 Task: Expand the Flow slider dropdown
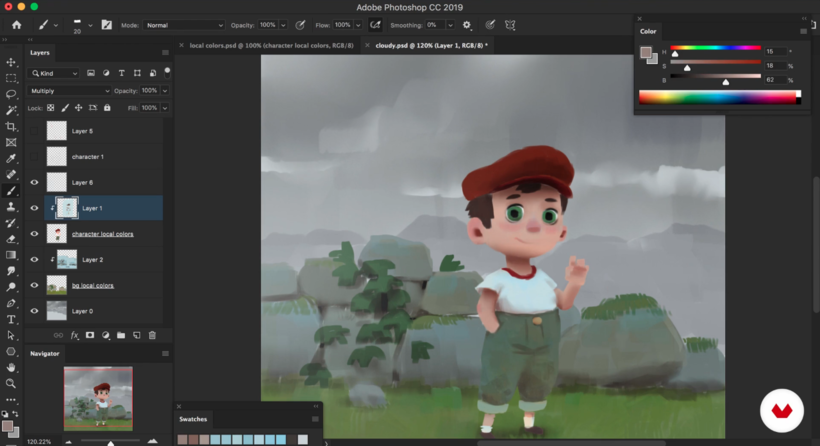point(358,25)
